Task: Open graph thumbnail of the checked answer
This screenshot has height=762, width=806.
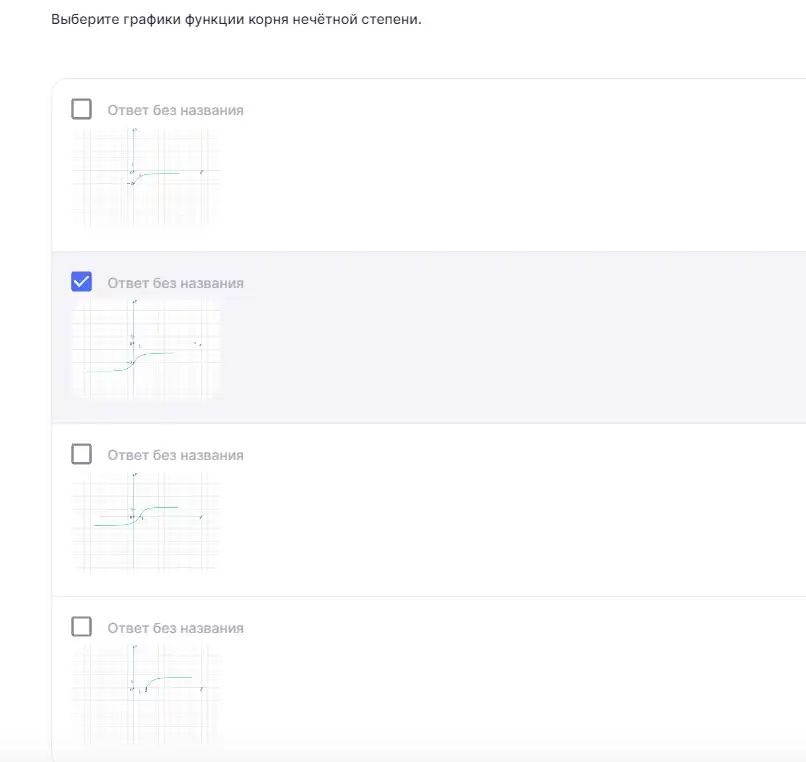Action: [x=145, y=350]
